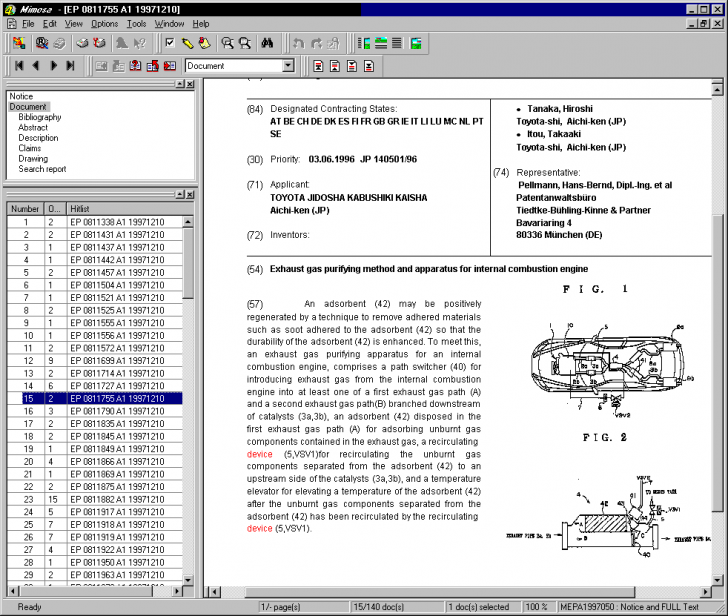728x616 pixels.
Task: Click the greyed-out printer icon in the toolbar
Action: [x=59, y=43]
